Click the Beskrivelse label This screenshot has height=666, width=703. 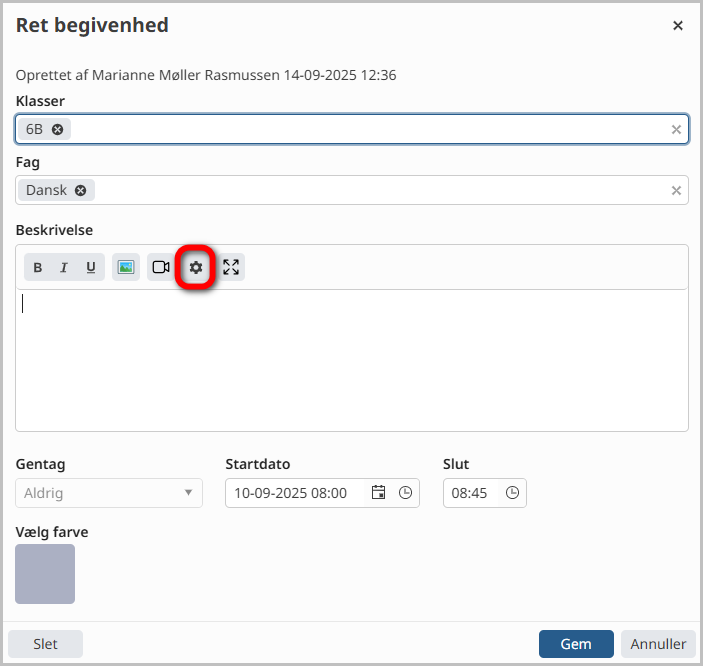coord(54,230)
